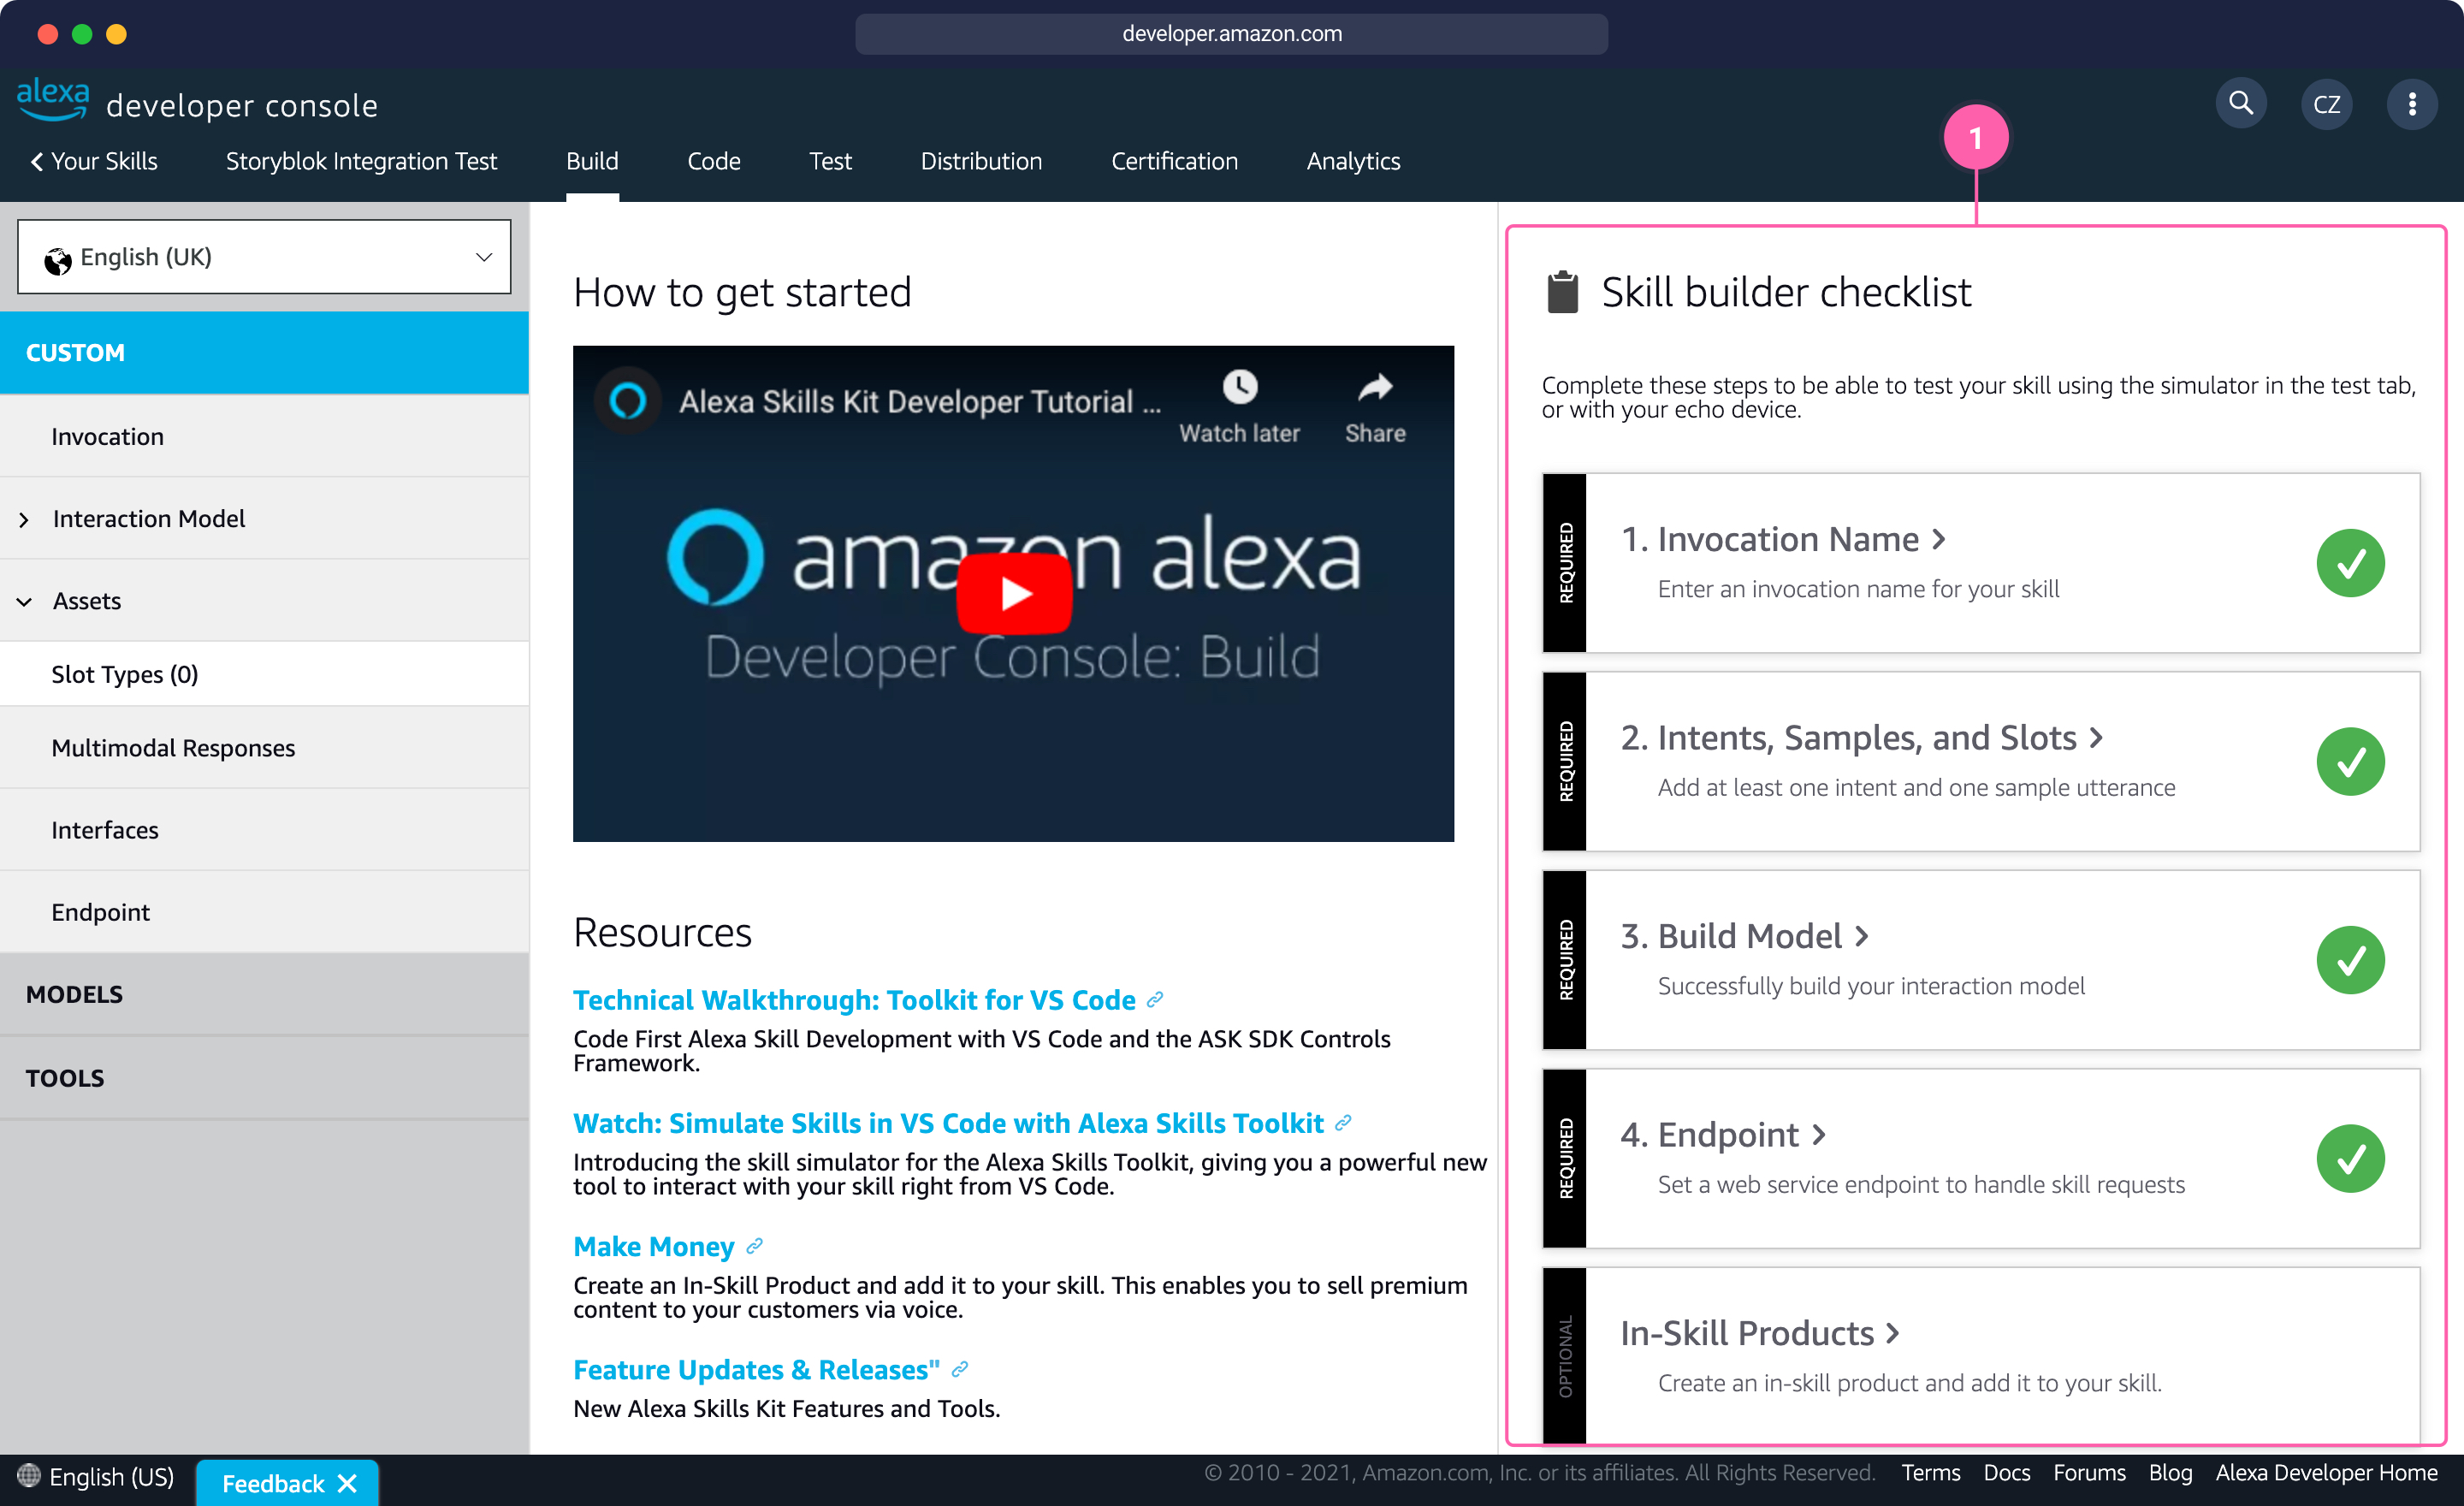Open the Make Money resource link
This screenshot has width=2464, height=1506.
[653, 1246]
